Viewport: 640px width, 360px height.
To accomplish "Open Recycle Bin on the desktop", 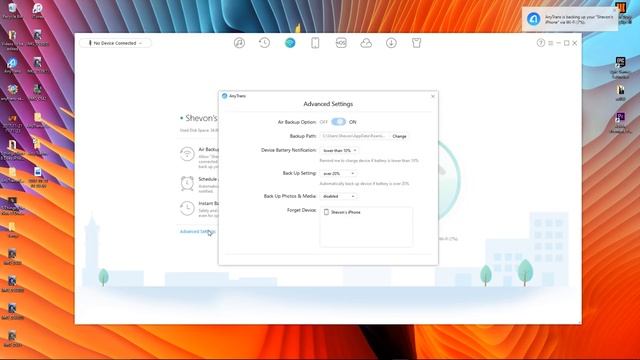I will coord(12,11).
